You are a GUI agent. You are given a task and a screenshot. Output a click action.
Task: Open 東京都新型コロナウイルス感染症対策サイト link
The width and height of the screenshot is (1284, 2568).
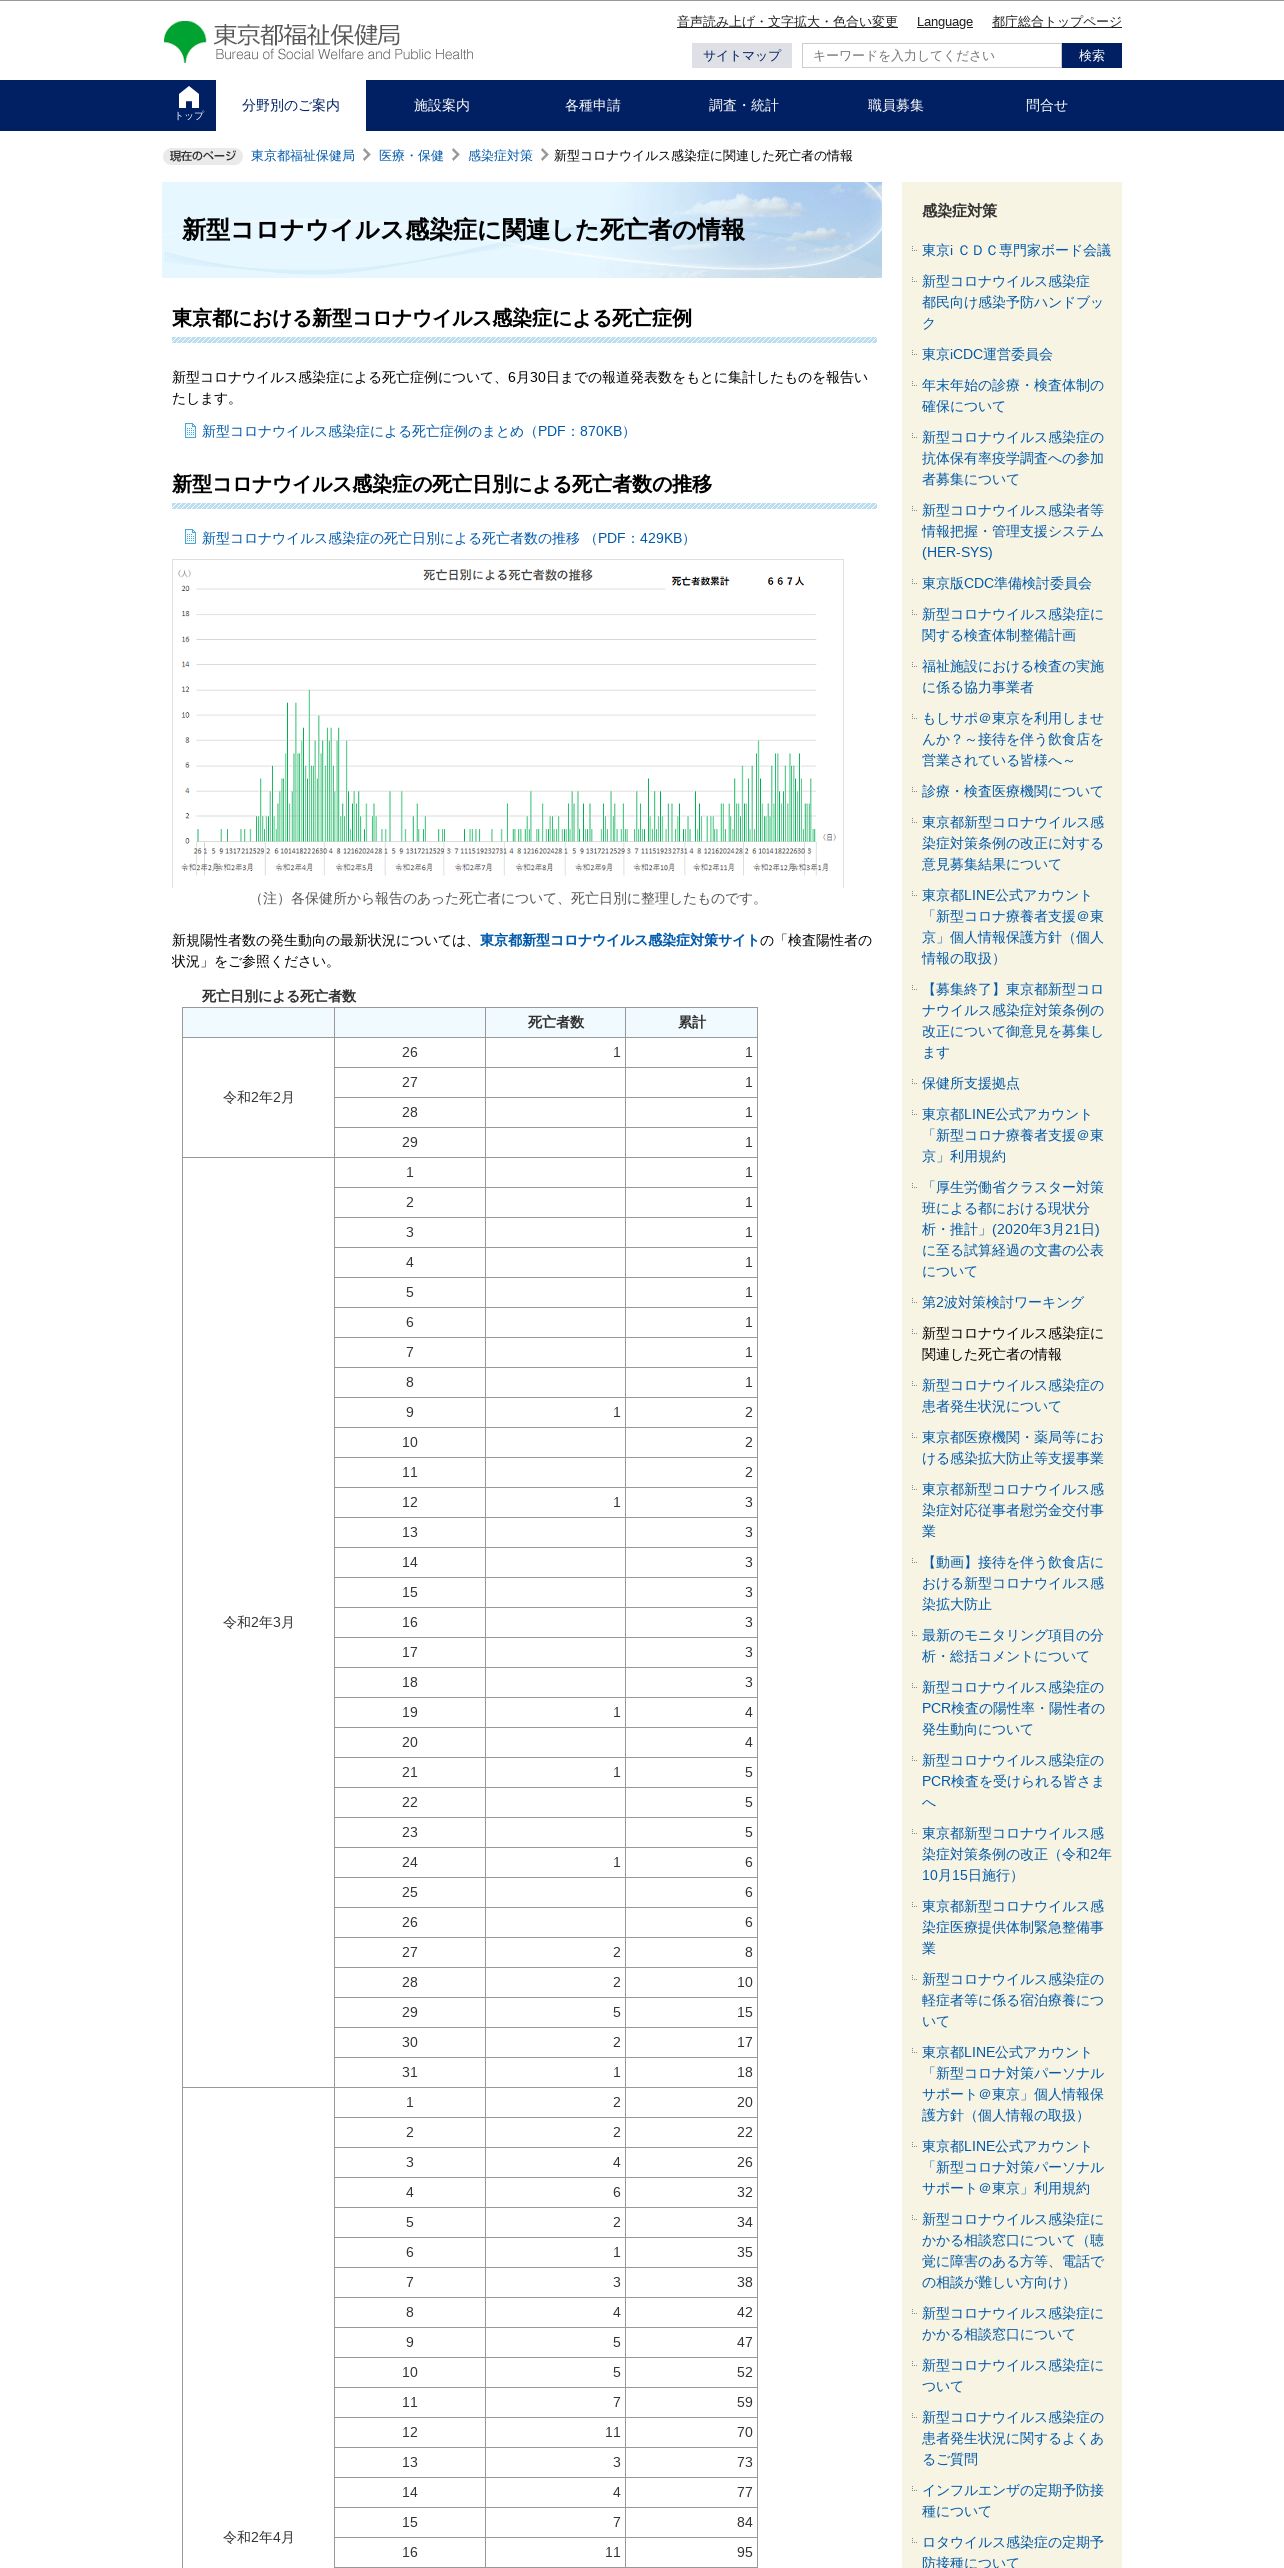[x=619, y=940]
